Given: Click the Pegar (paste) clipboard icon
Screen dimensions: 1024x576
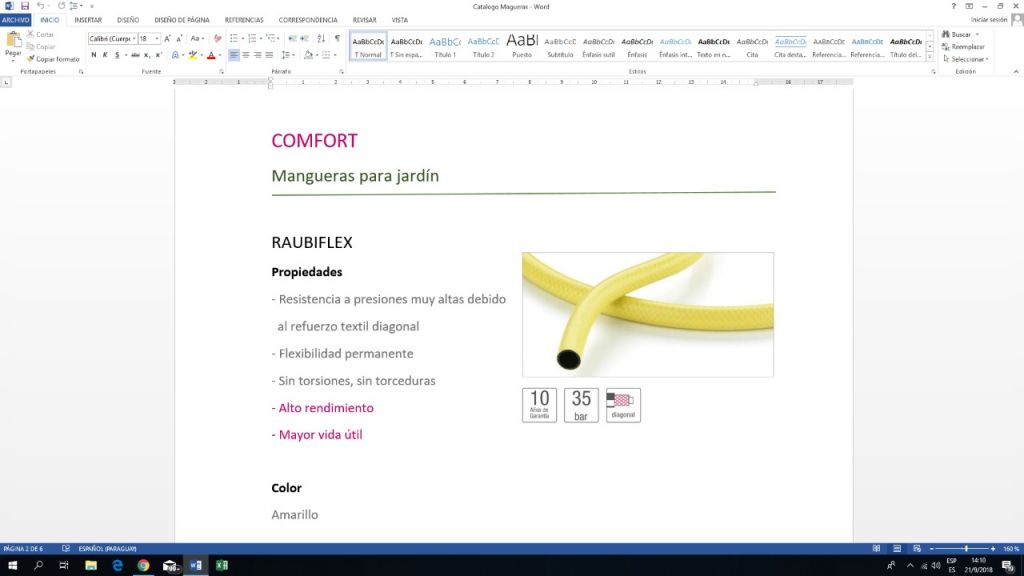Looking at the screenshot, I should click(x=13, y=40).
